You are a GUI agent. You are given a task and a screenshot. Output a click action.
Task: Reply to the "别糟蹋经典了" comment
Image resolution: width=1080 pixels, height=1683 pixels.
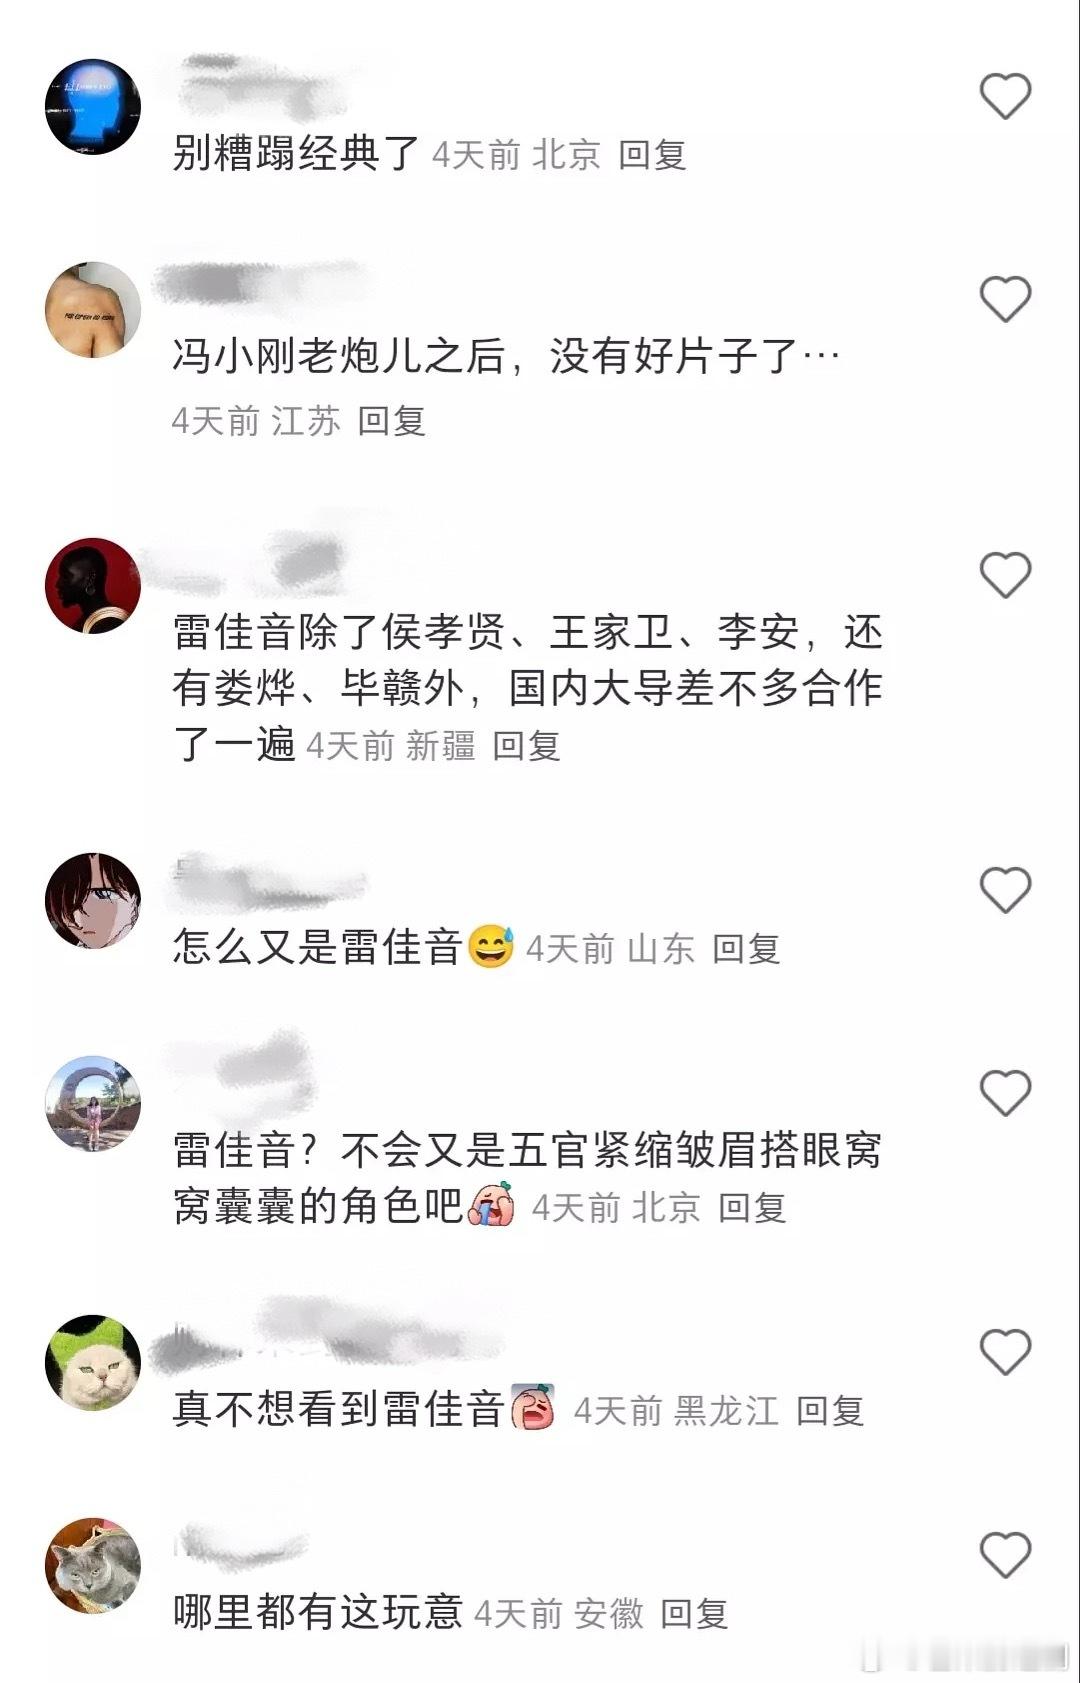click(652, 155)
